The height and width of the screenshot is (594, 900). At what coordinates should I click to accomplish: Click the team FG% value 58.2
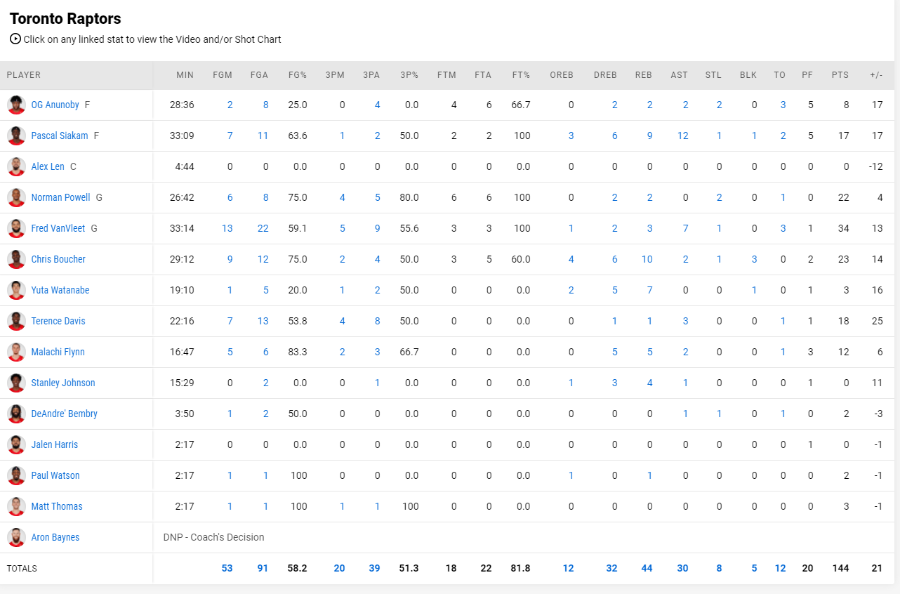click(297, 568)
